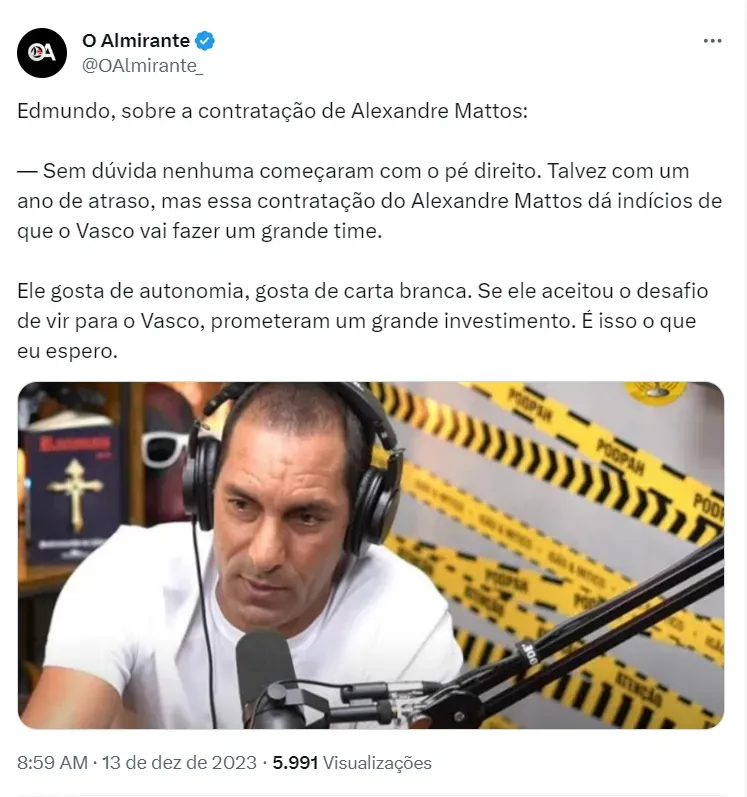Viewport: 747px width, 797px height.
Task: Open the 5.991 Visualizações view count
Action: tap(352, 762)
